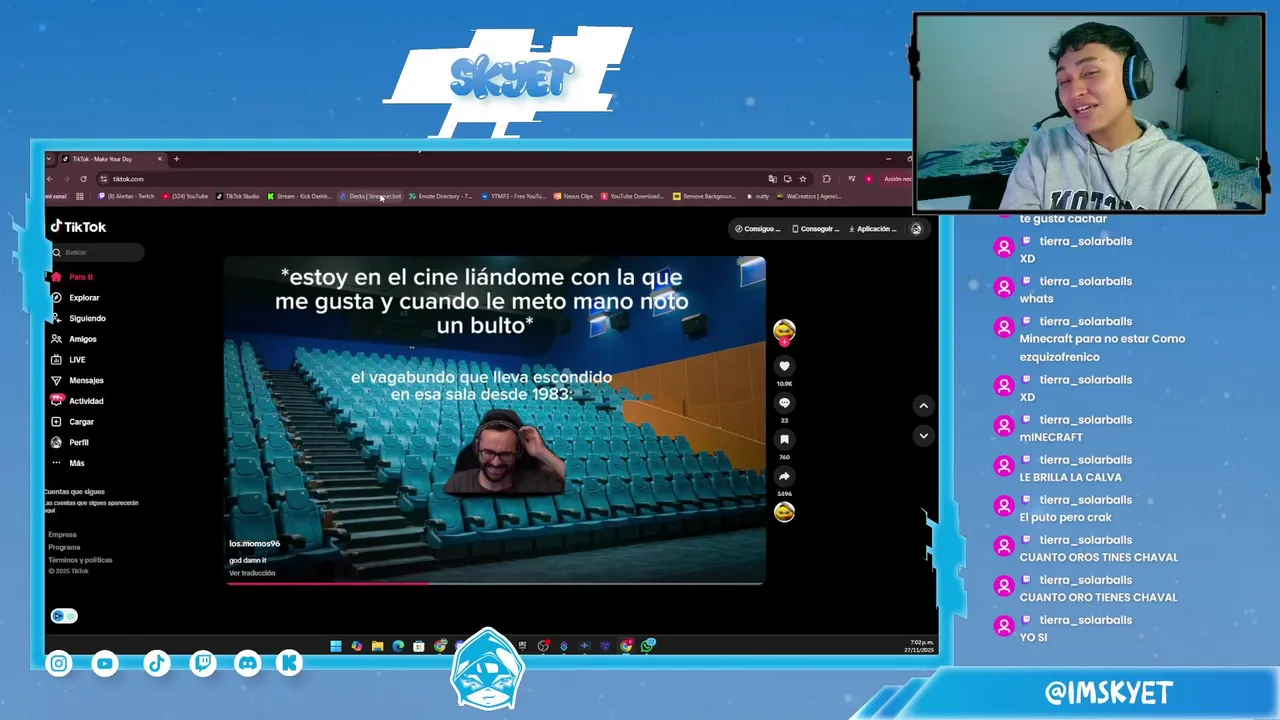Viewport: 1280px width, 720px height.
Task: Open the creator avatar above the like button
Action: 784,330
